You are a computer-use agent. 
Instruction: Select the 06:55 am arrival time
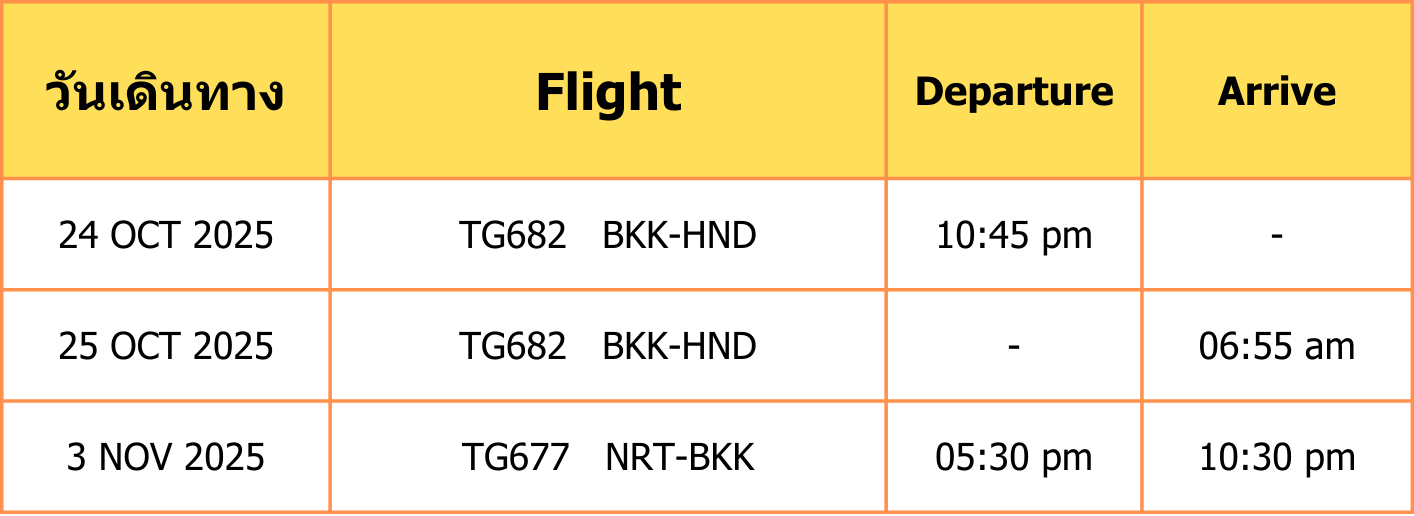tap(1277, 347)
